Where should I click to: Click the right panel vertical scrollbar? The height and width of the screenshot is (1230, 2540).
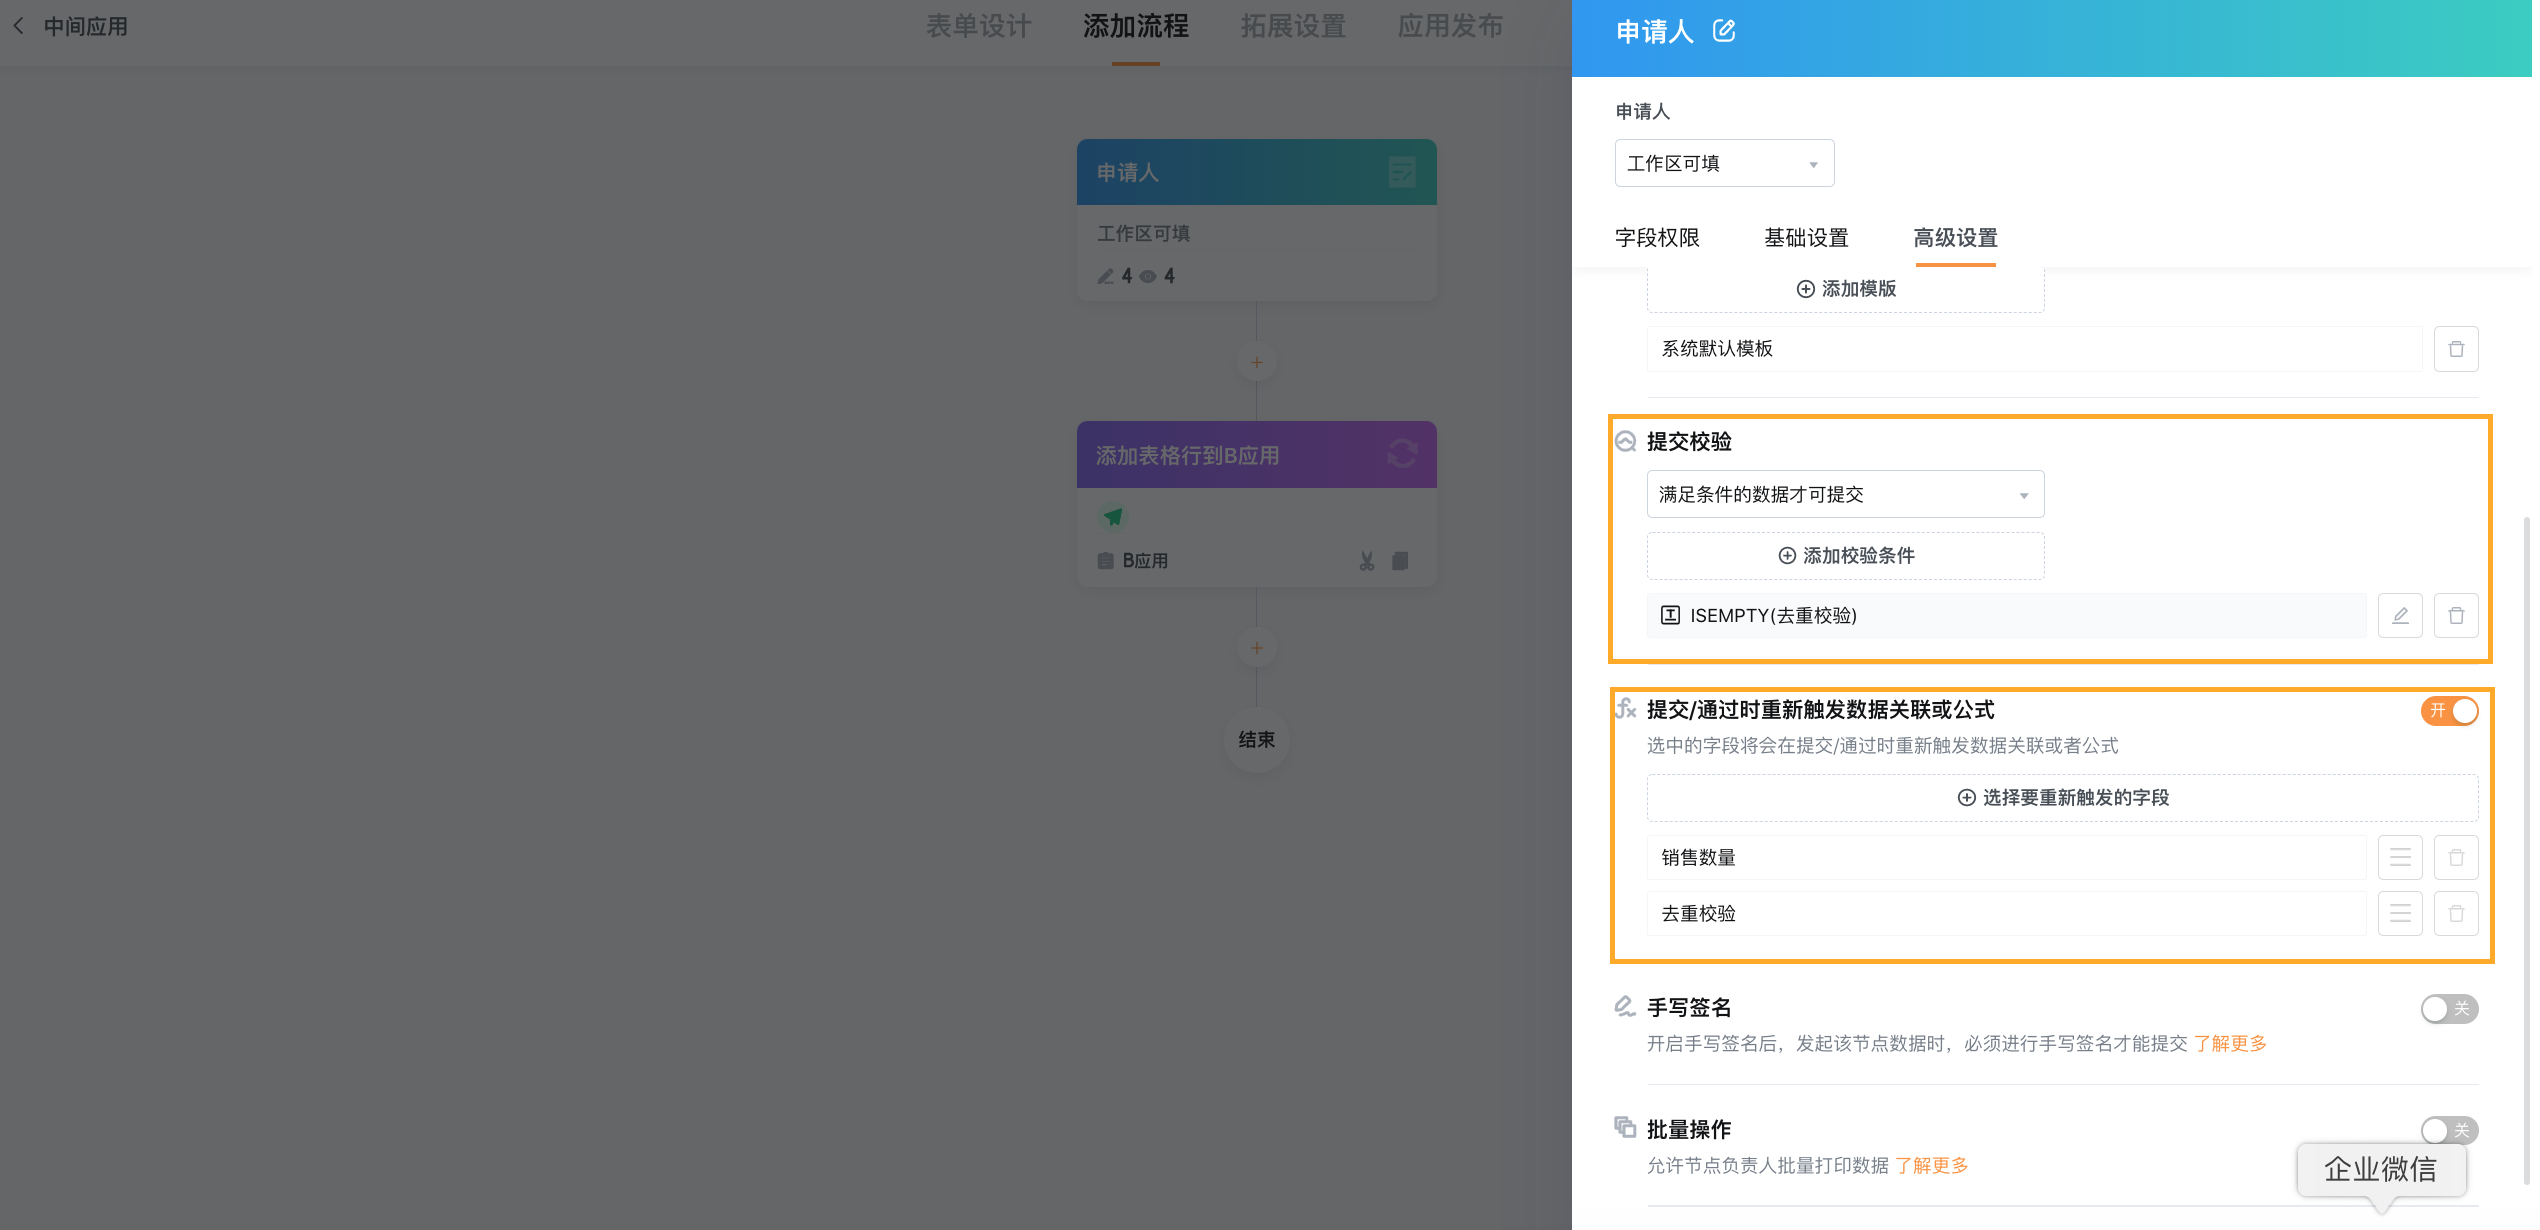(2527, 850)
